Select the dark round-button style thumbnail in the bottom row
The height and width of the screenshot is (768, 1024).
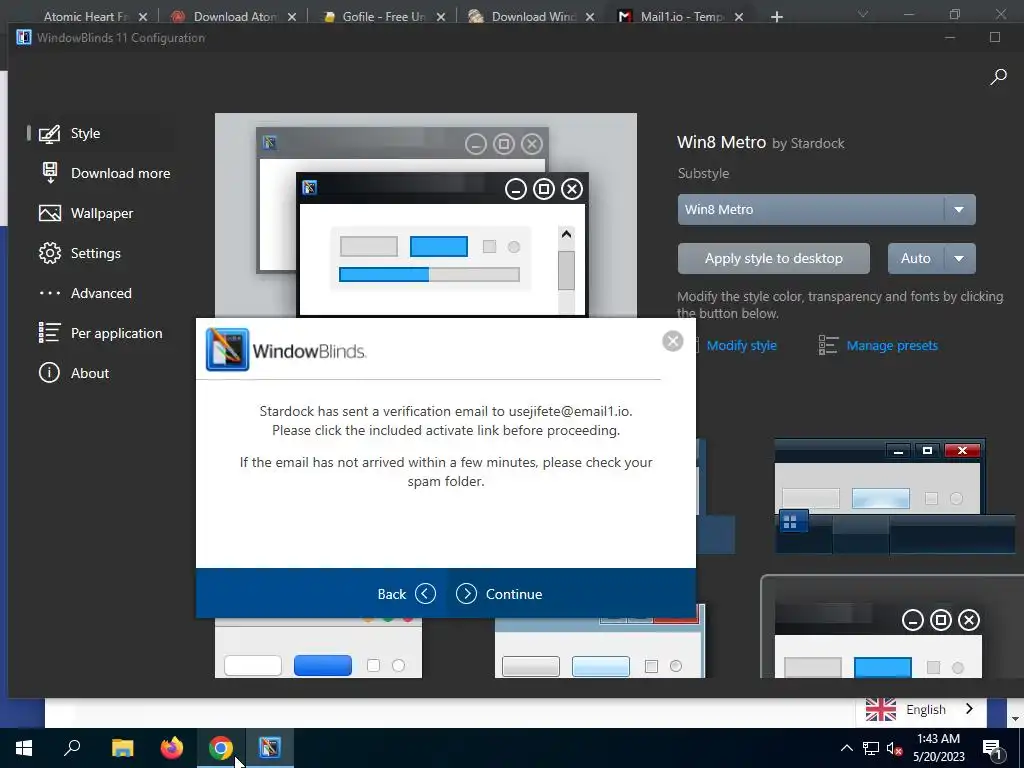(891, 627)
